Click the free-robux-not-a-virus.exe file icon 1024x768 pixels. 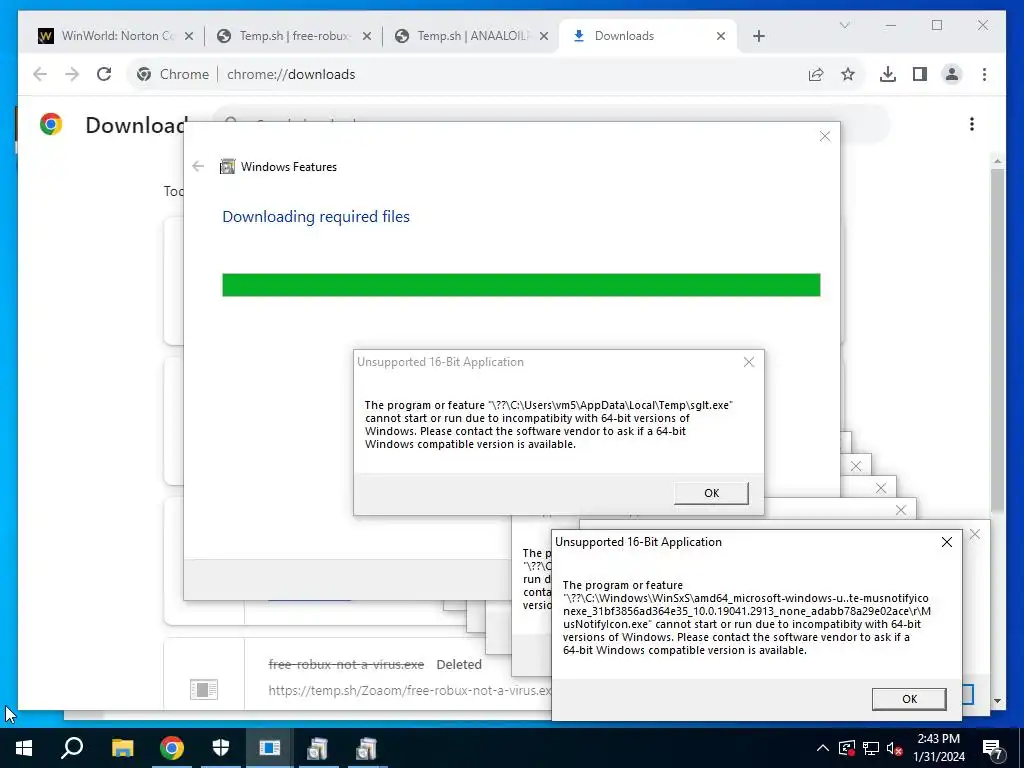[x=204, y=689]
